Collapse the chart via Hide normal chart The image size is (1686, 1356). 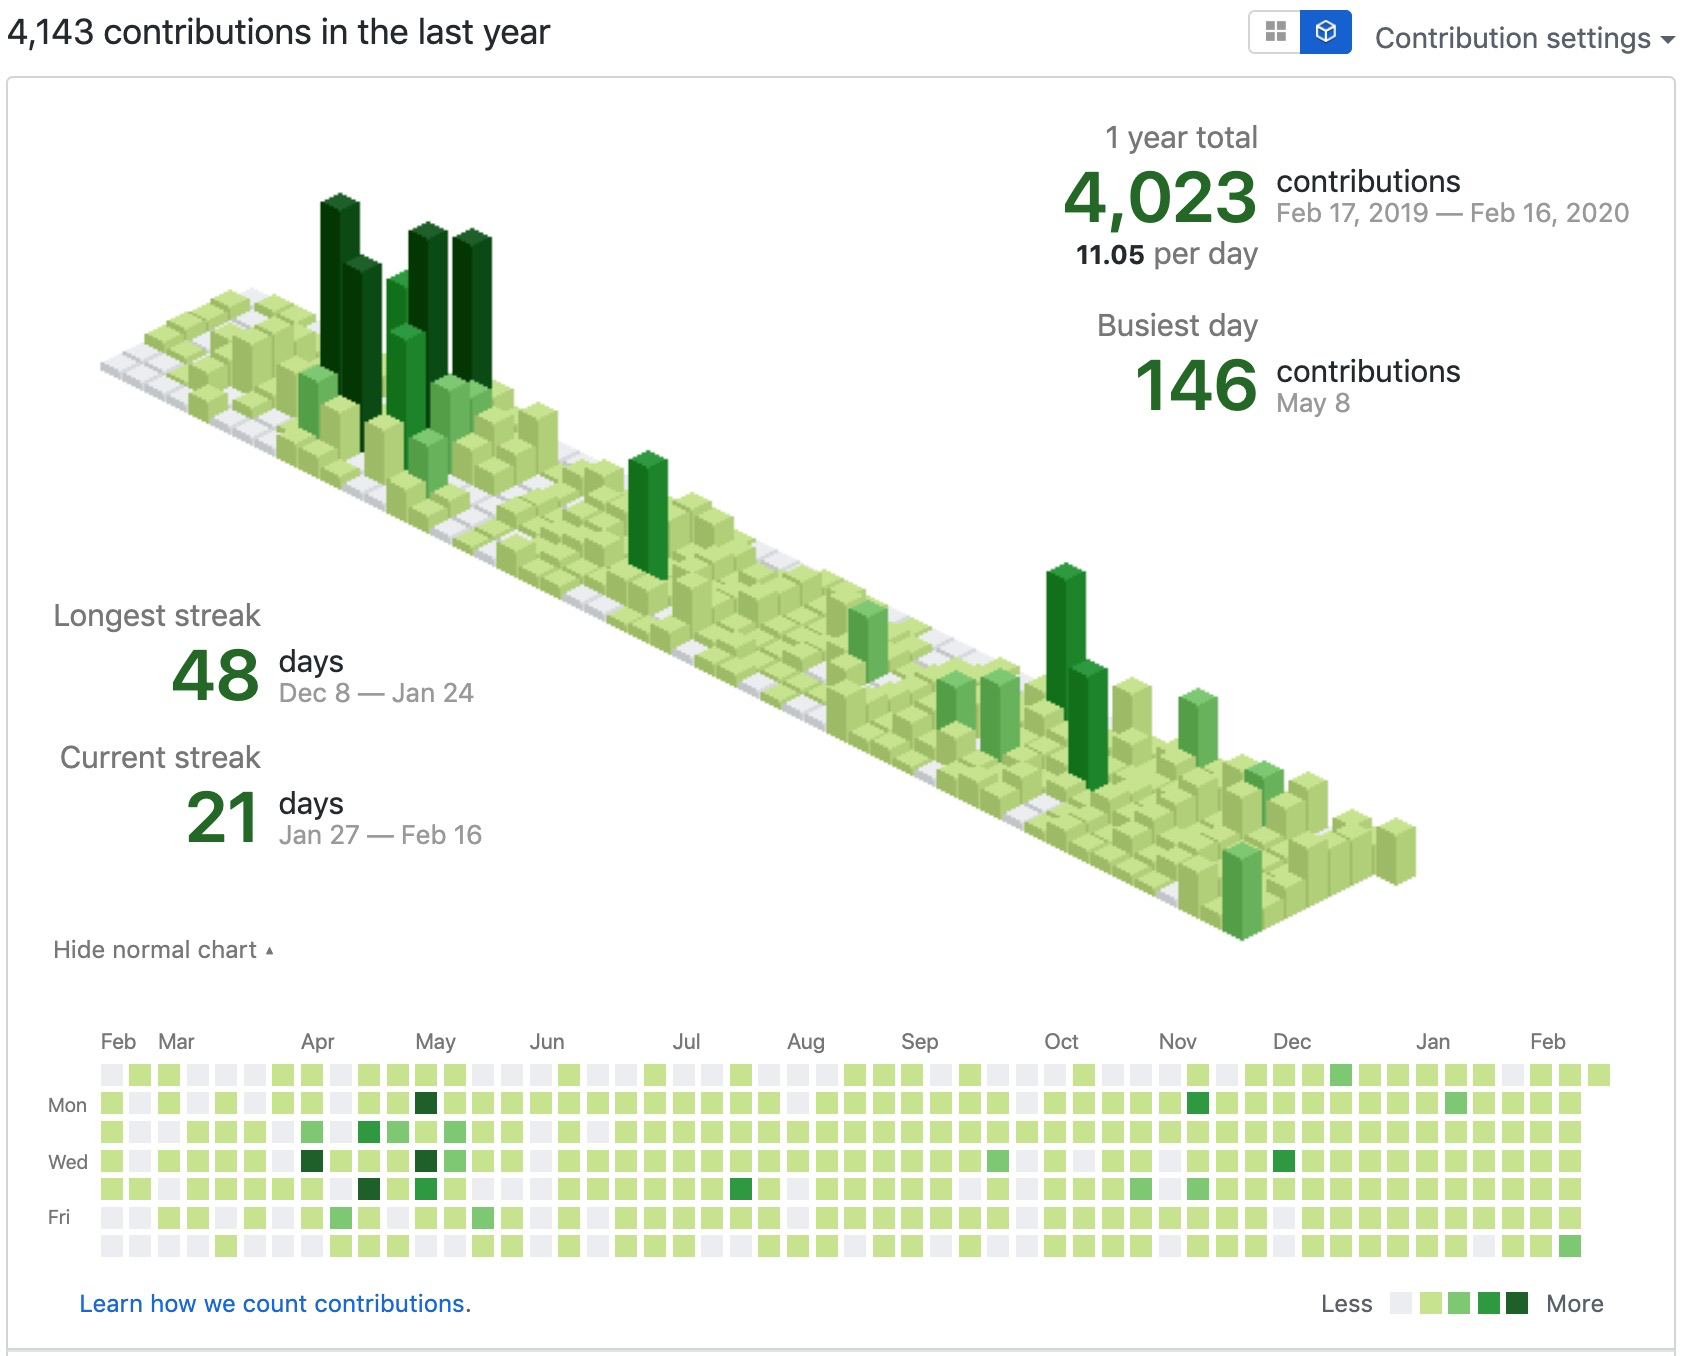[x=163, y=949]
